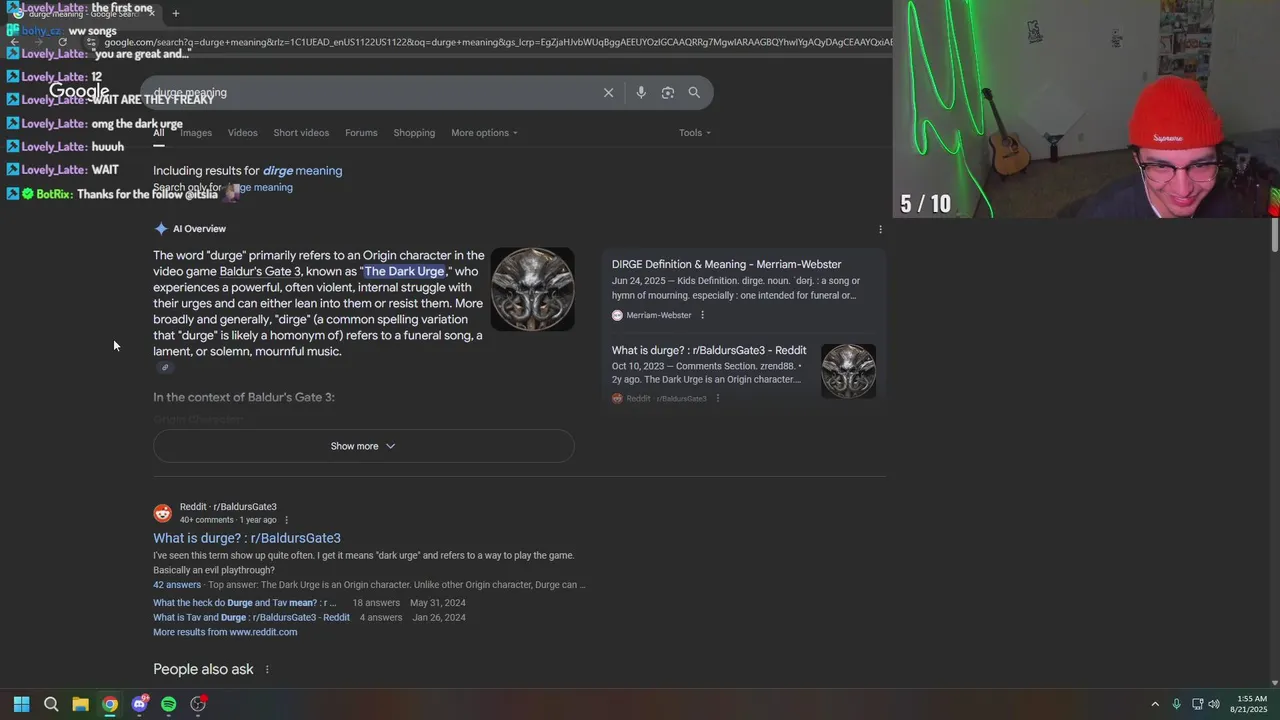This screenshot has width=1280, height=720.
Task: Click In the context of Baldur's Gate 3 text
Action: (x=244, y=397)
